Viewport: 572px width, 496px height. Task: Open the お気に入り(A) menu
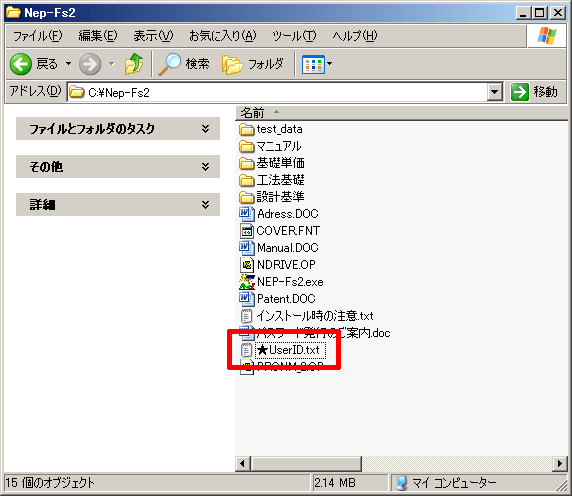point(223,36)
